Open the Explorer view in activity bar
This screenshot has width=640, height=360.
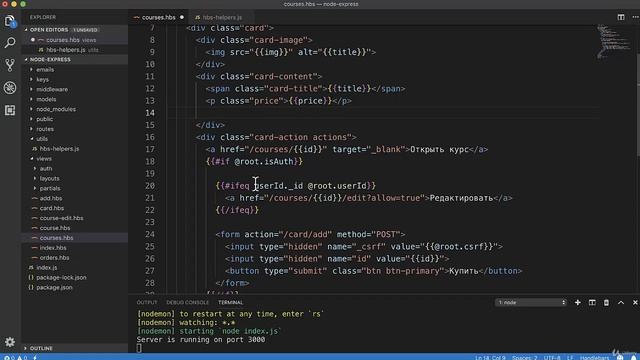coord(10,21)
